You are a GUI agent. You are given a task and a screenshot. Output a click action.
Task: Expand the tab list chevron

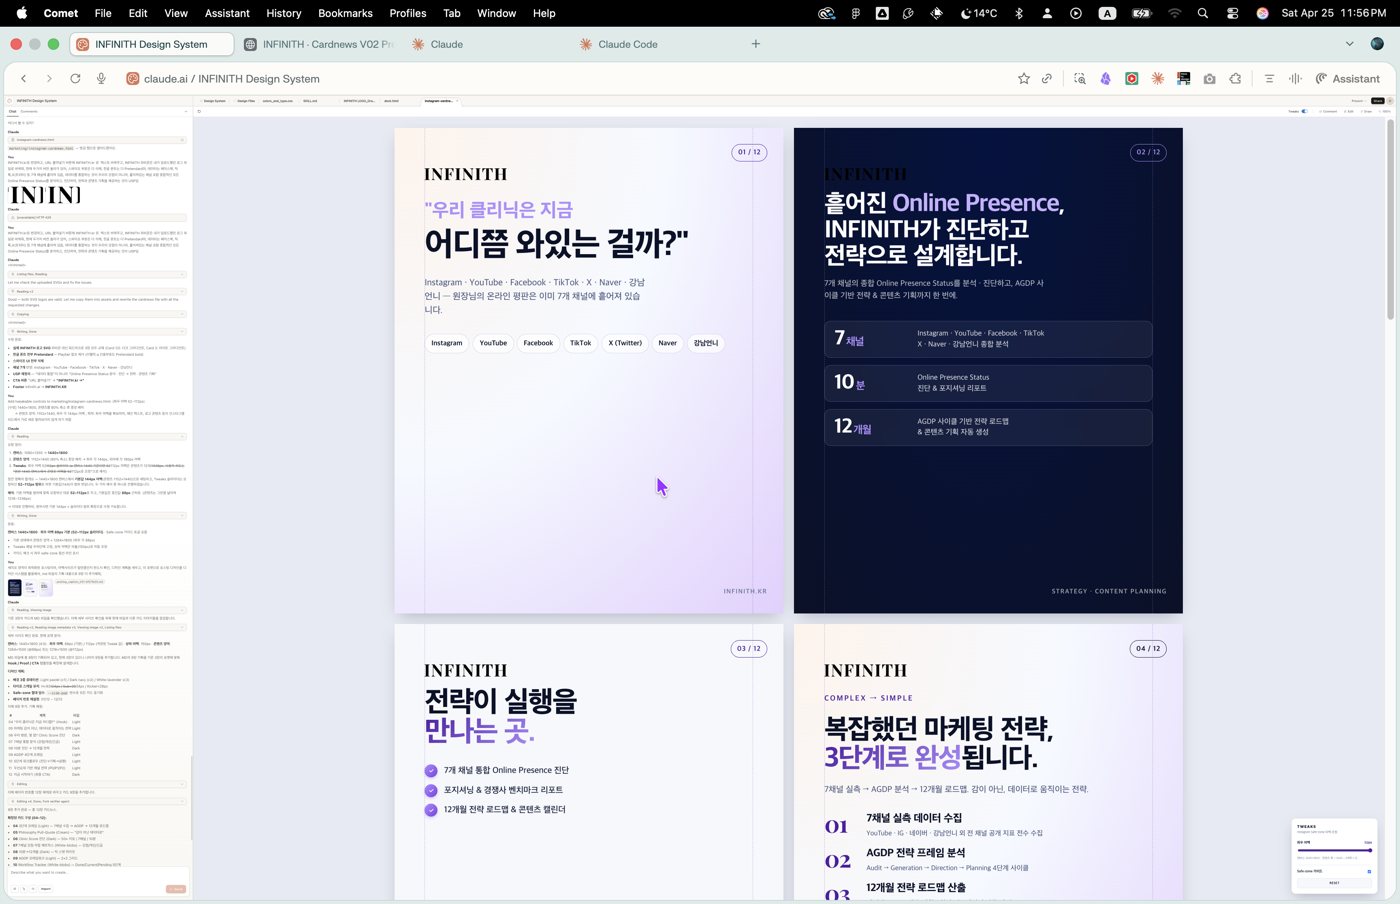click(x=1349, y=44)
